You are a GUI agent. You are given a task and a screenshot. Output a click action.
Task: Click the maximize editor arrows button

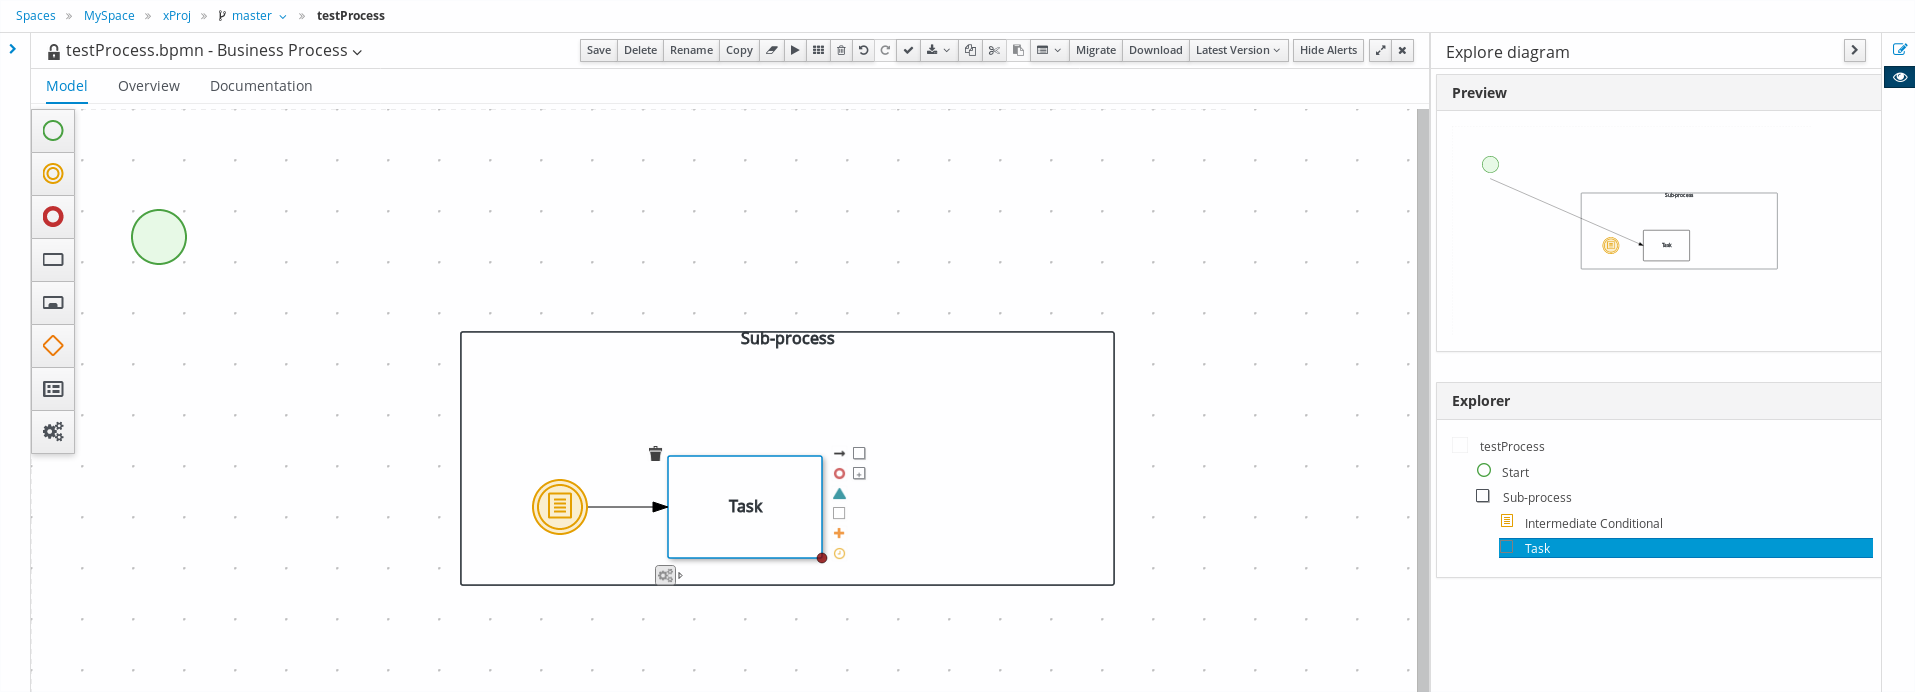1380,50
